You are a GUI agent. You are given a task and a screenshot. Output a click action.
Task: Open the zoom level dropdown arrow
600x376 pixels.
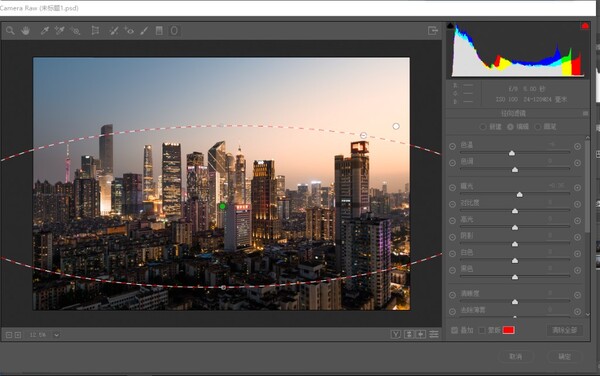[56, 335]
